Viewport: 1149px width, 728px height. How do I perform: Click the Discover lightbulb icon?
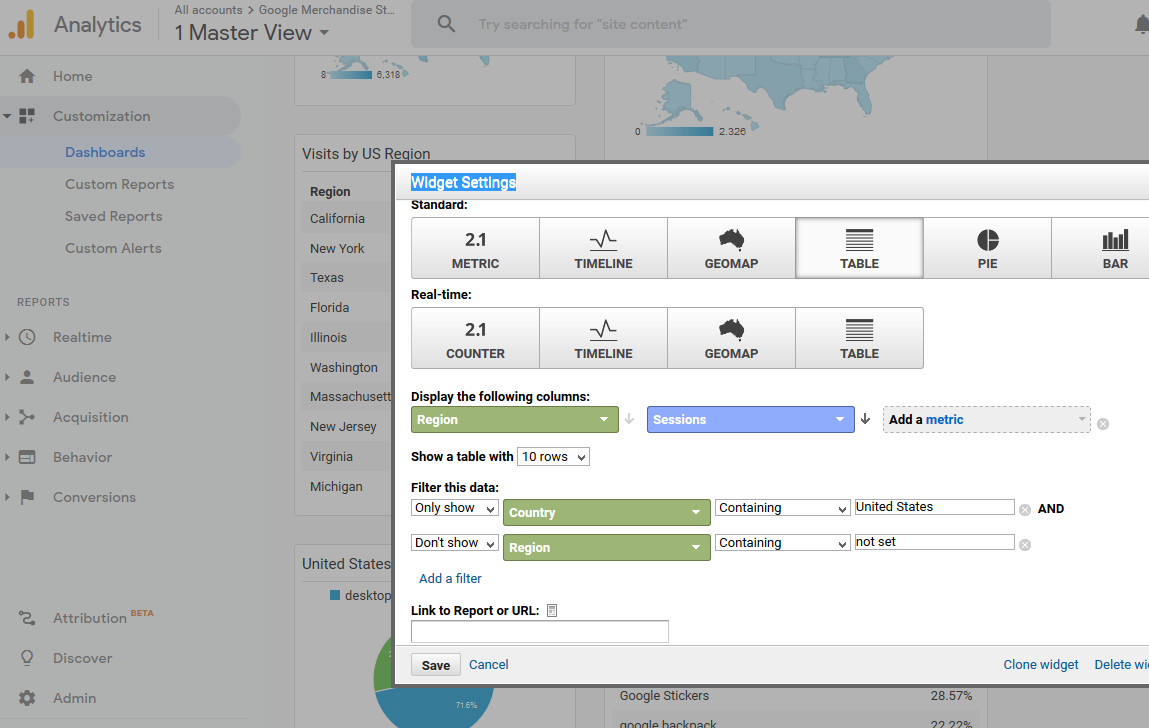tap(27, 658)
